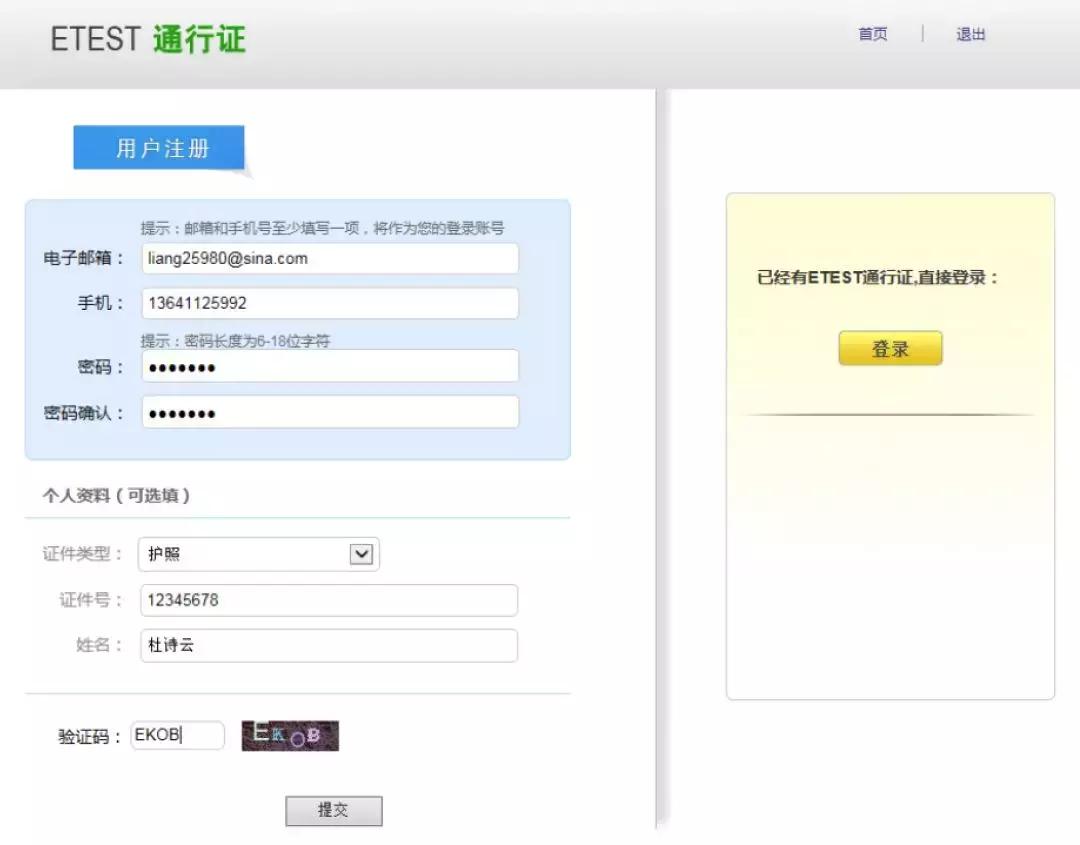1080x845 pixels.
Task: Open the 首页 menu link
Action: pos(870,33)
